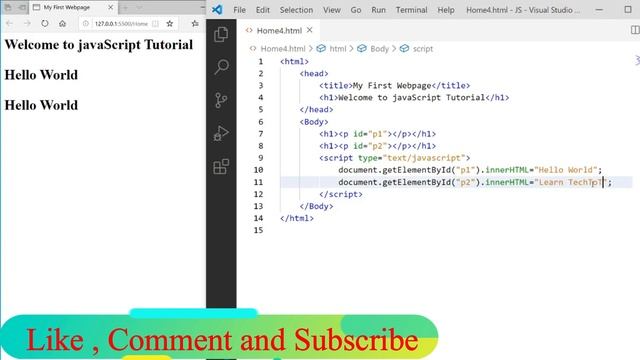Open the Run menu
640x360 pixels.
[x=378, y=10]
